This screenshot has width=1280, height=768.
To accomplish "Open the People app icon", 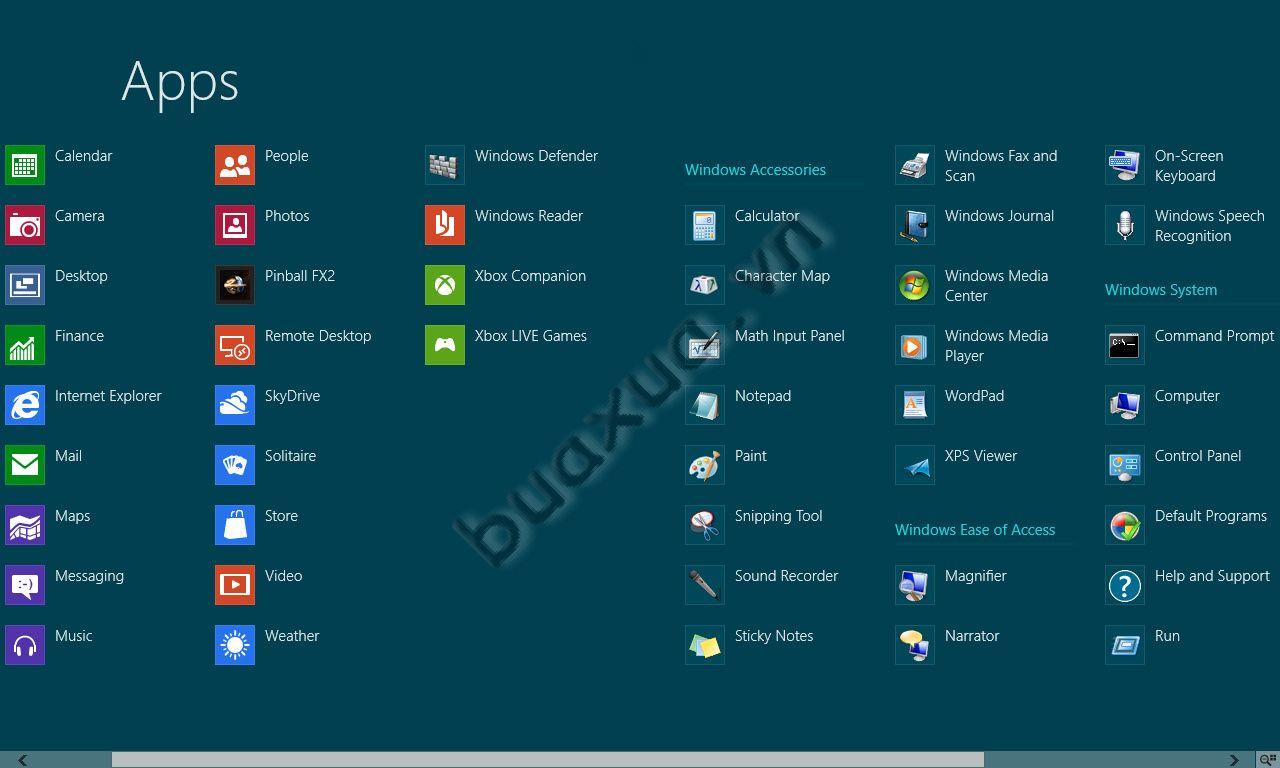I will [x=235, y=165].
